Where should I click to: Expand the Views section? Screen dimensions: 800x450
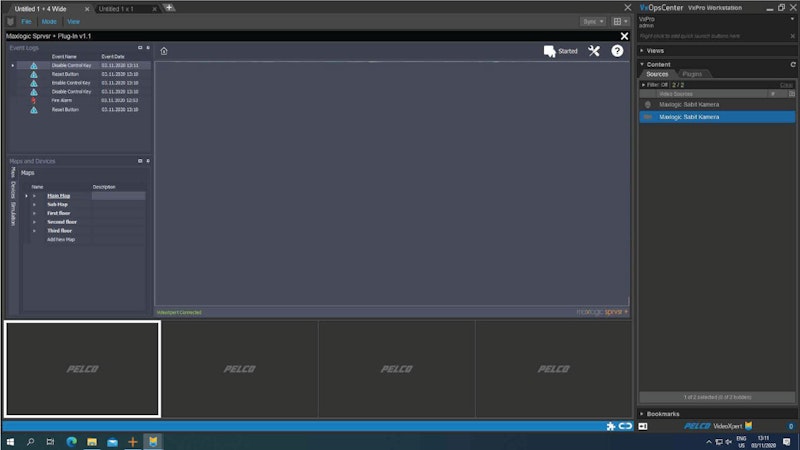tap(643, 50)
